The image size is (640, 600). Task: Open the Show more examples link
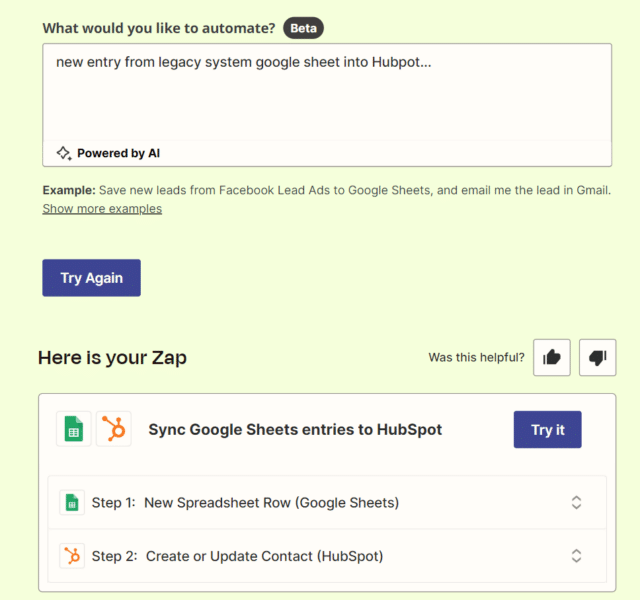point(102,209)
